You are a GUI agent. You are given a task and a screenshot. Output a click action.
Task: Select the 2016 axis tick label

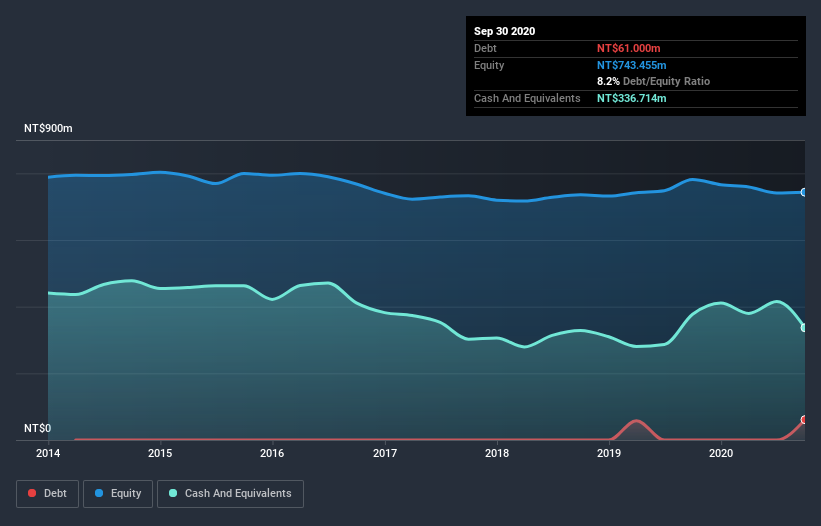272,453
